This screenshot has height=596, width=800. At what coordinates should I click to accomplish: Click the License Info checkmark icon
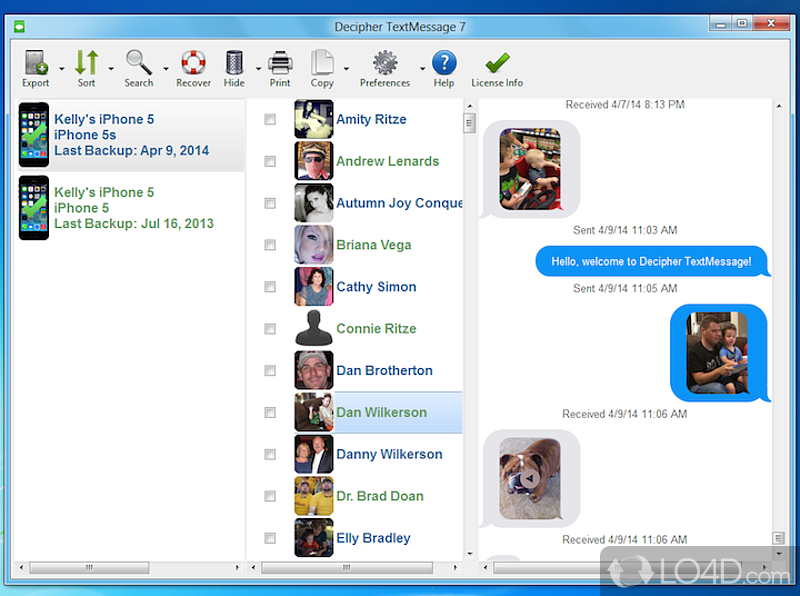tap(497, 63)
